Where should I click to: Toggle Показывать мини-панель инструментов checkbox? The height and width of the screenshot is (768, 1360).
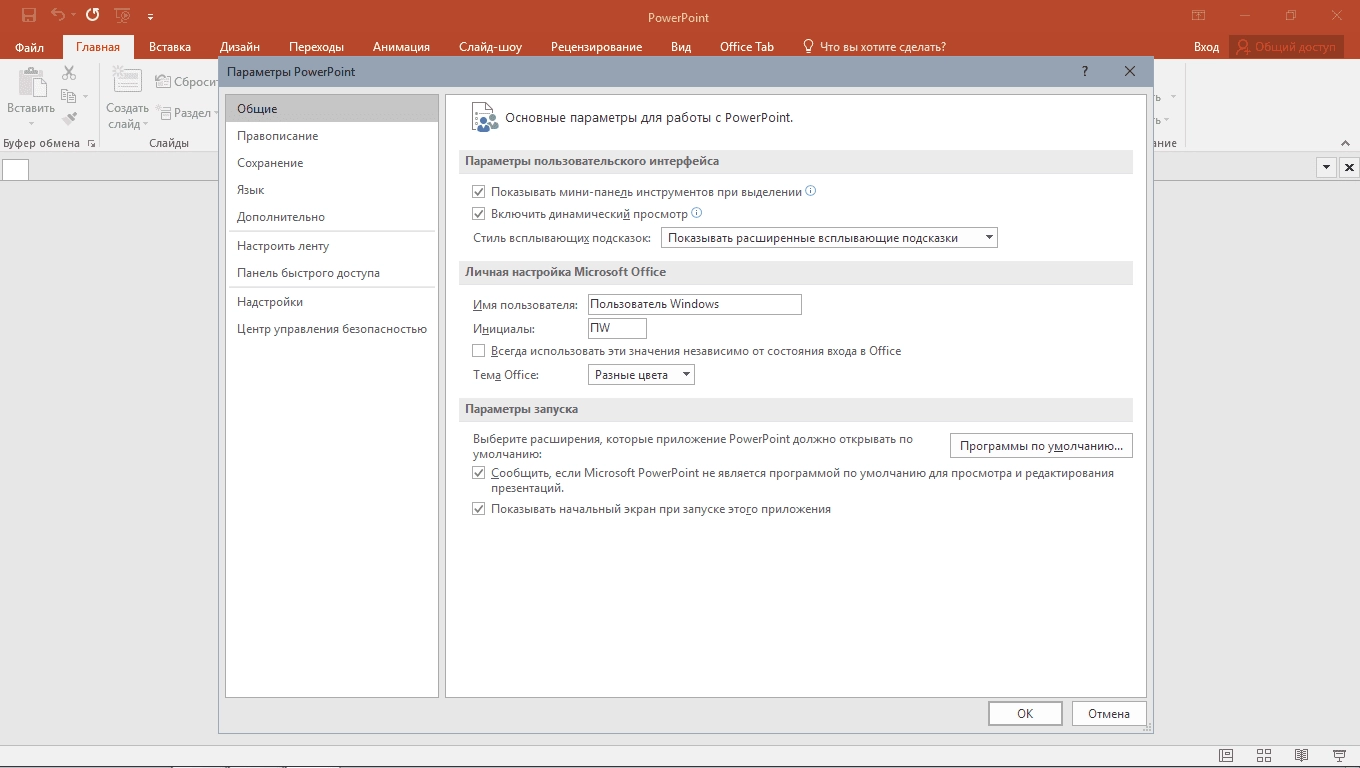tap(479, 191)
